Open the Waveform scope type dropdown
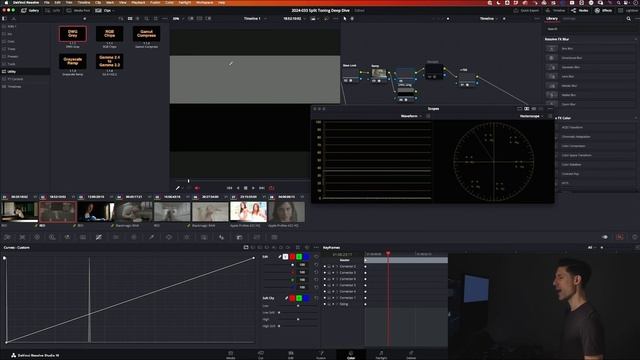This screenshot has width=640, height=360. pyautogui.click(x=411, y=116)
